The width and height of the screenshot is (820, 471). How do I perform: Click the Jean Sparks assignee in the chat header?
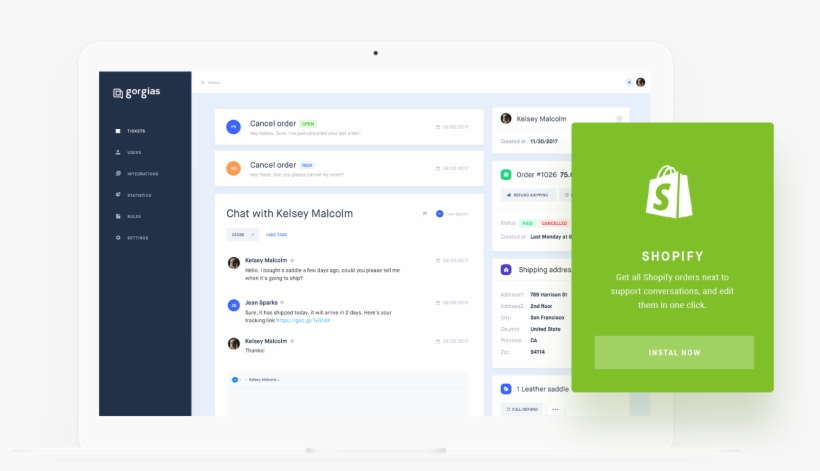452,214
